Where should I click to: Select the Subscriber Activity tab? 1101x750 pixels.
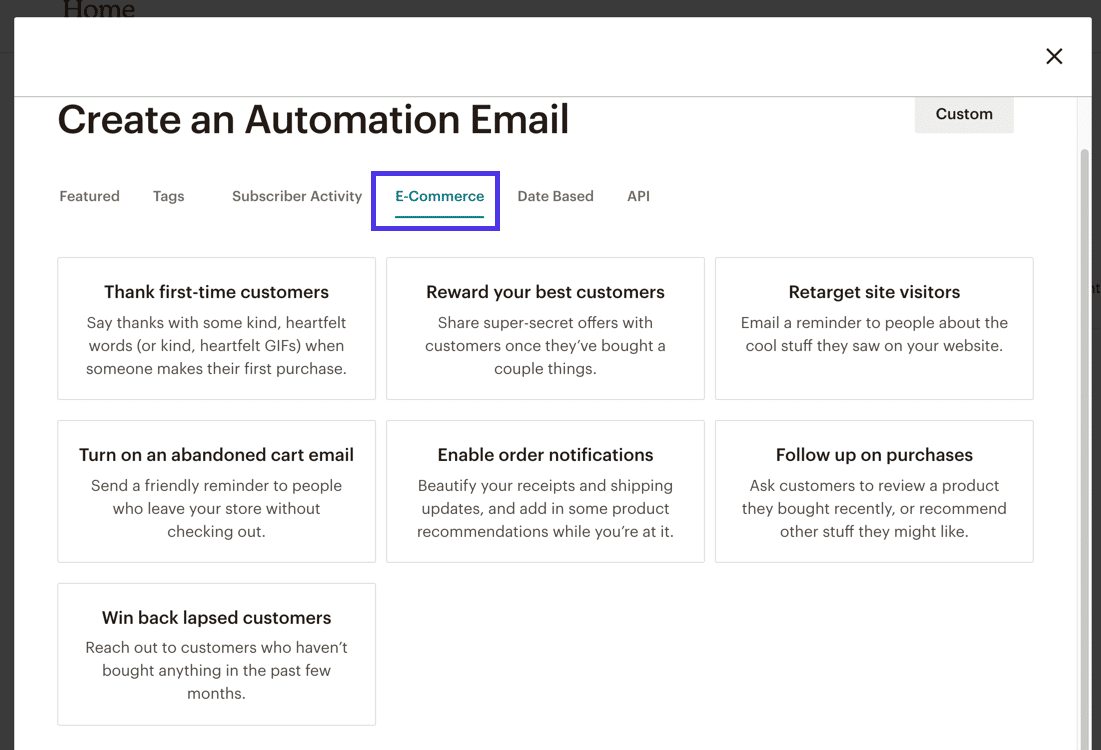point(296,196)
